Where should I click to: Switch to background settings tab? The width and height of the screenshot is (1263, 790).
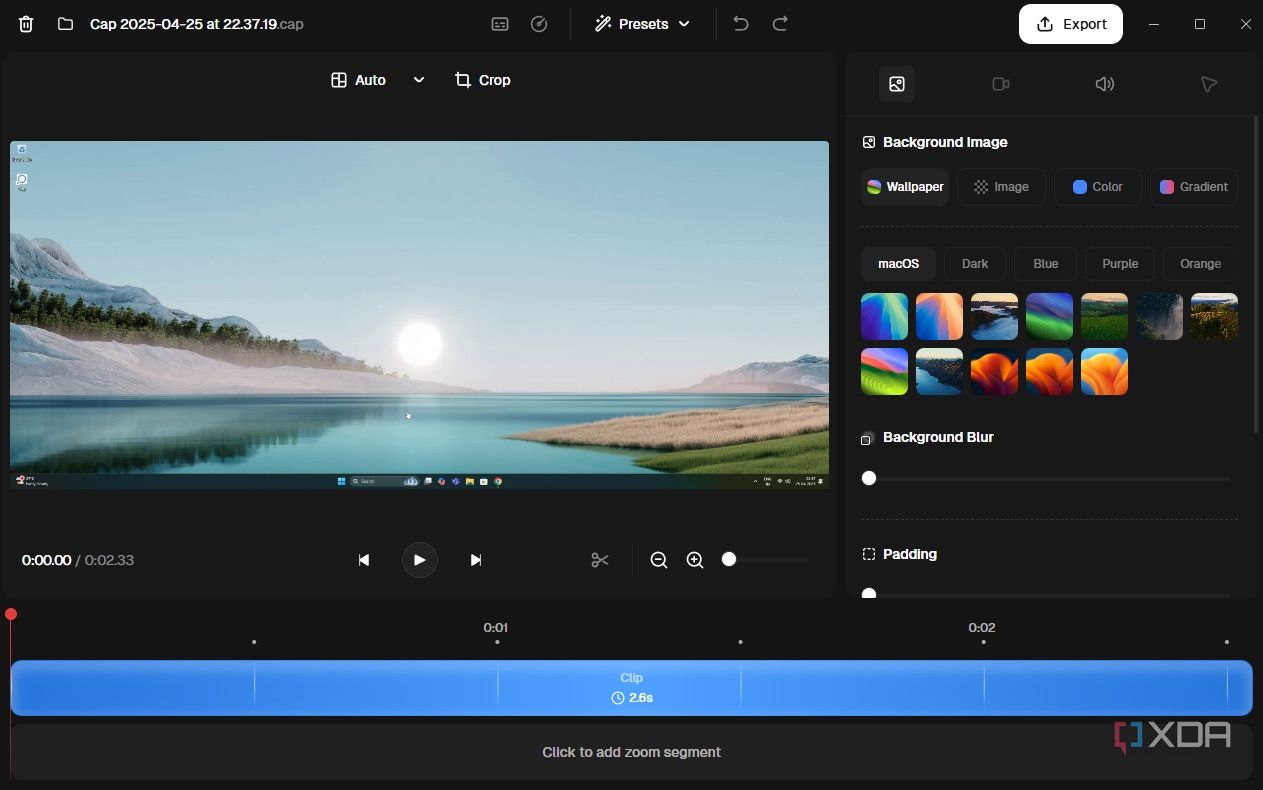click(897, 84)
